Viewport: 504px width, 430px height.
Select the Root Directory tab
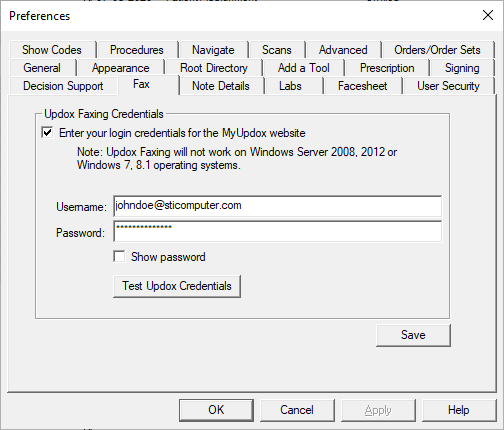click(x=214, y=68)
